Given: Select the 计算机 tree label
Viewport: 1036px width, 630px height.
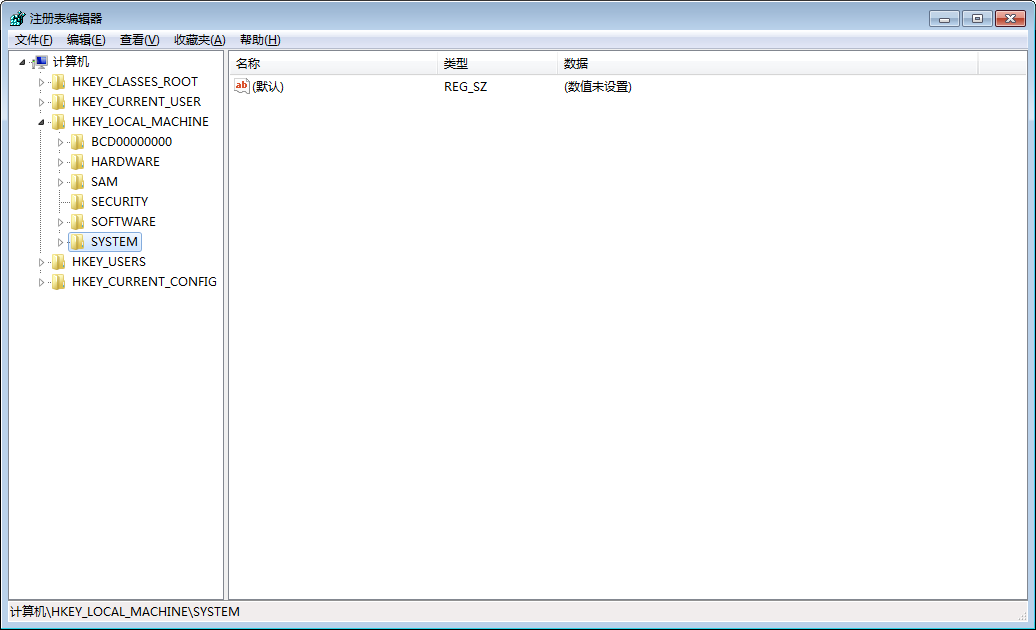Looking at the screenshot, I should click(71, 62).
